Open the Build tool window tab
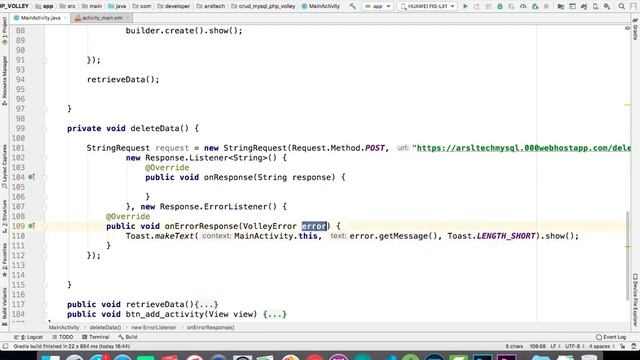This screenshot has width=640, height=360. tap(127, 337)
